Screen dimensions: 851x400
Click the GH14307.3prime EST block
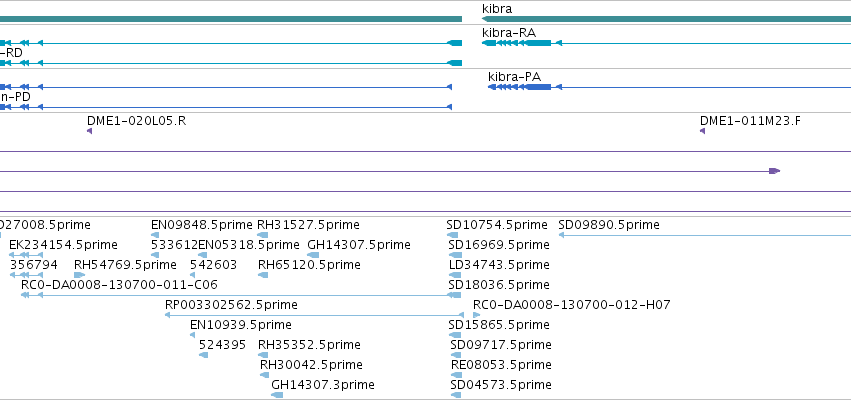[x=277, y=395]
